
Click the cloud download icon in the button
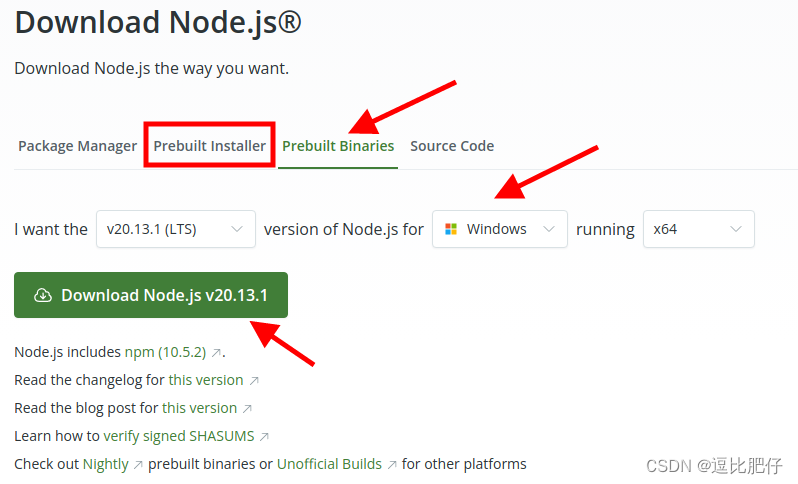coord(43,295)
